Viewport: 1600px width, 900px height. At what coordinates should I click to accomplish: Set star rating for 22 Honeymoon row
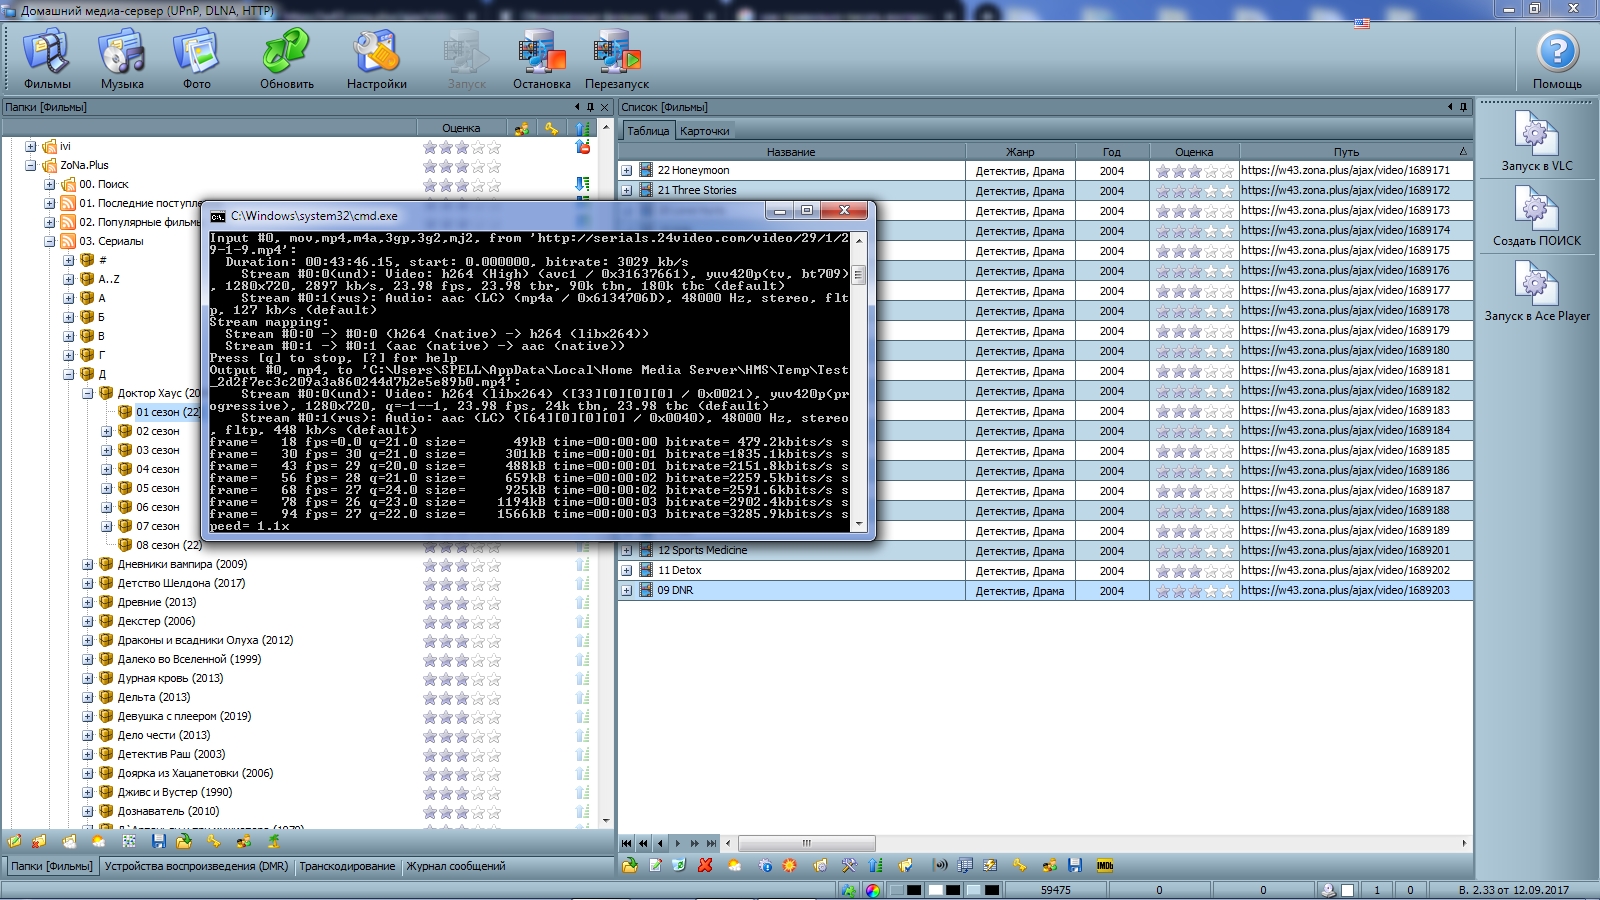[x=1194, y=171]
